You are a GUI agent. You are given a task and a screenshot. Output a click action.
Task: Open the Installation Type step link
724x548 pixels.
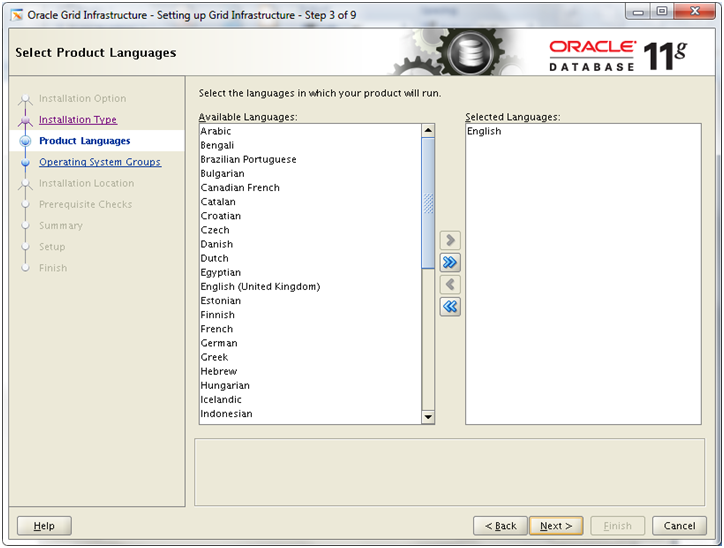(78, 120)
